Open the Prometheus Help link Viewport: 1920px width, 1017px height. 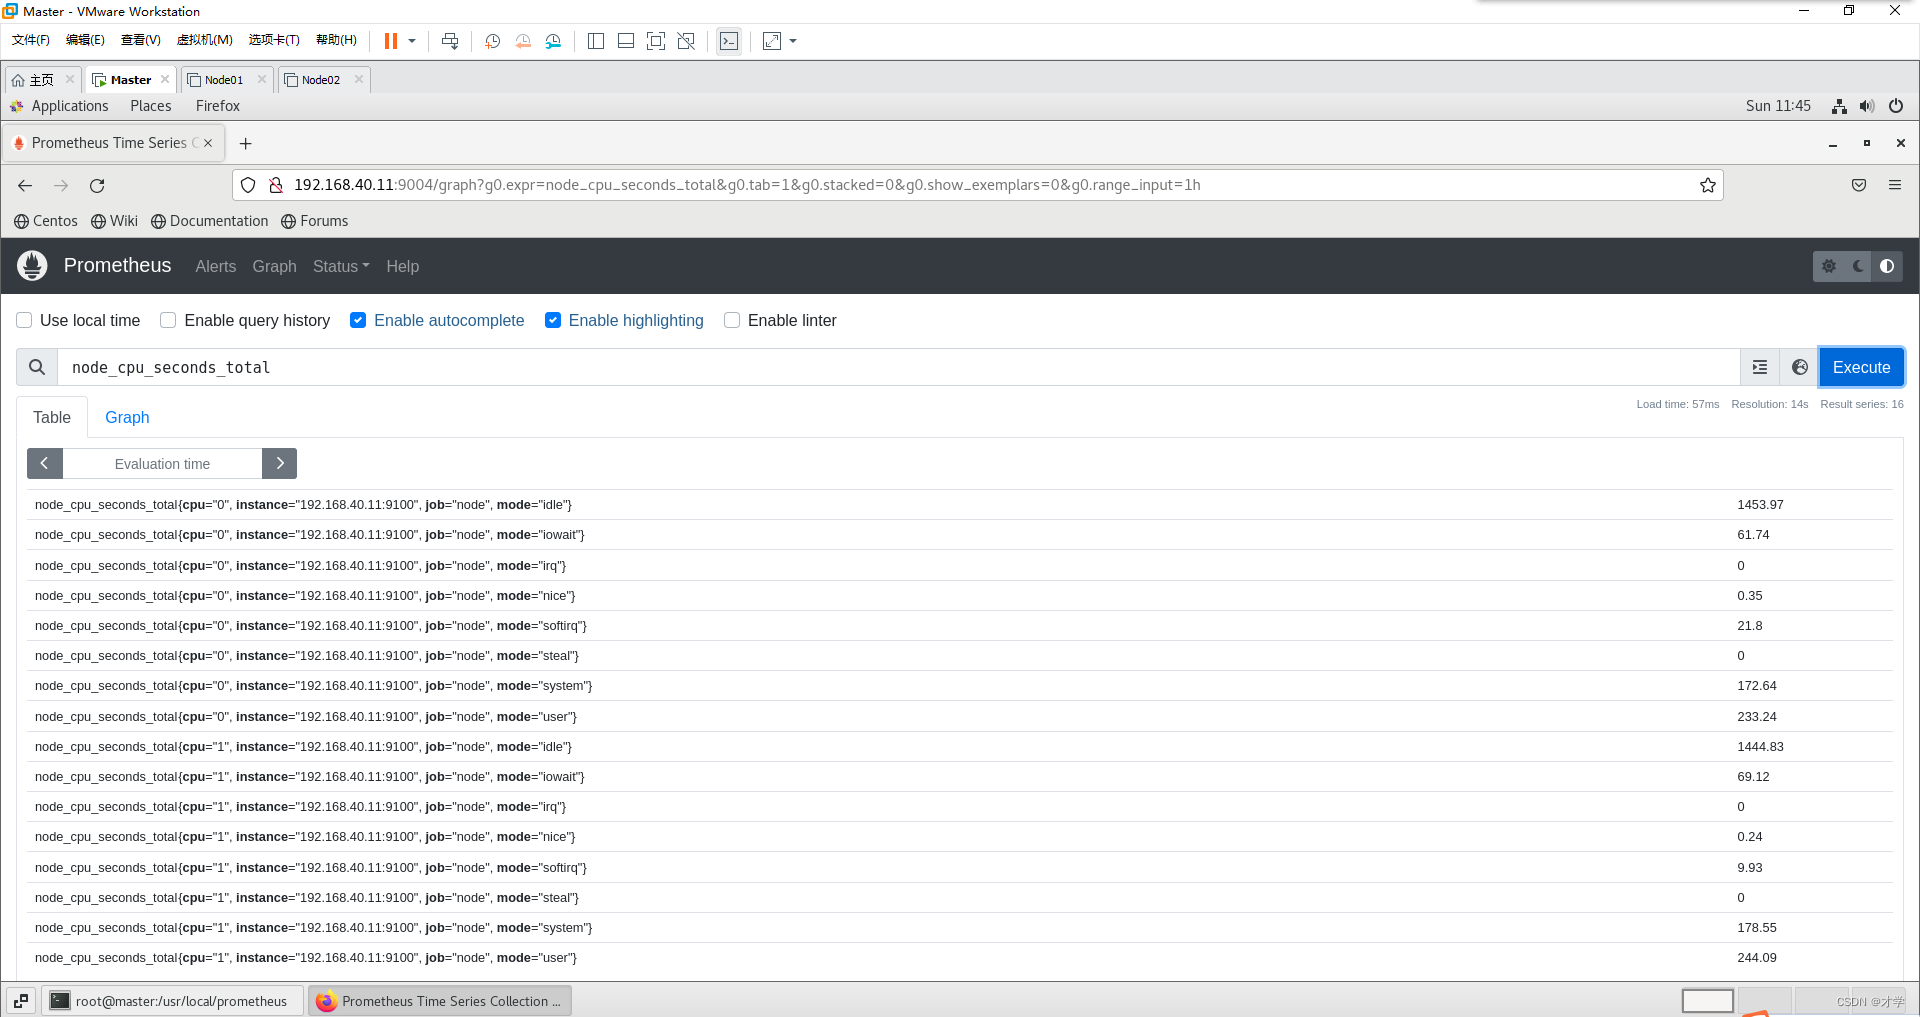tap(403, 266)
